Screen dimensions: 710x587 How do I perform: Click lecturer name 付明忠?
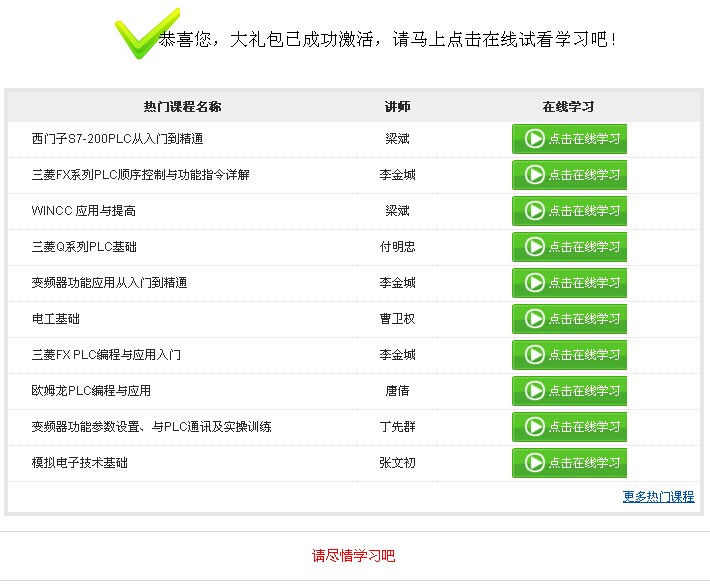[397, 247]
